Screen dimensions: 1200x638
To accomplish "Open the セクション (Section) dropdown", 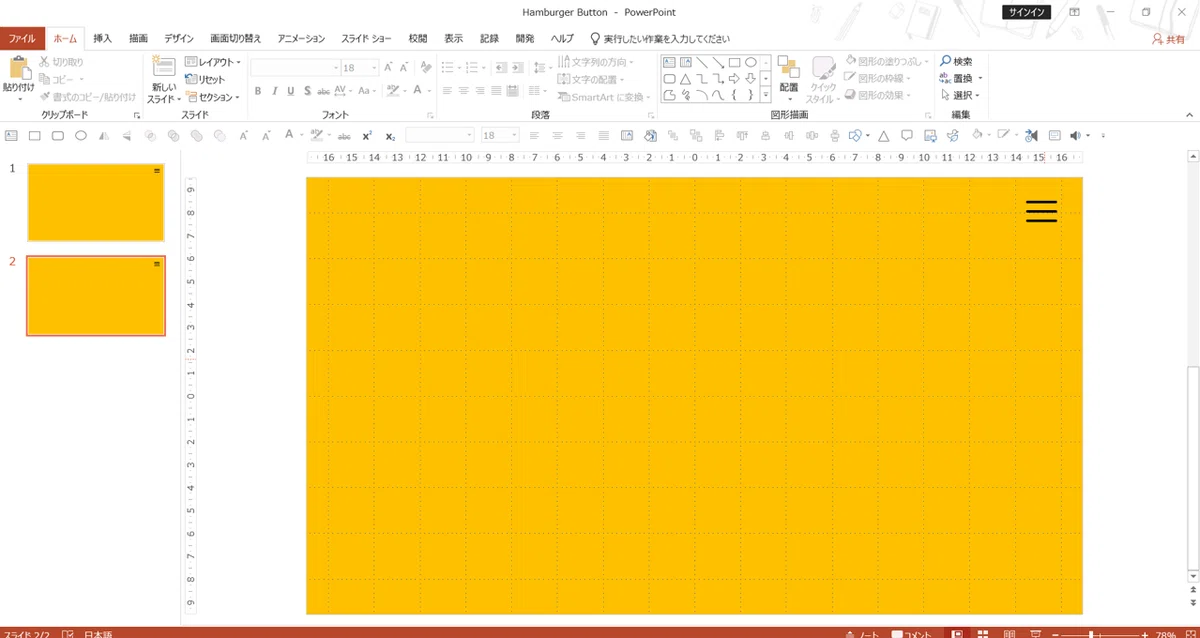I will (213, 97).
